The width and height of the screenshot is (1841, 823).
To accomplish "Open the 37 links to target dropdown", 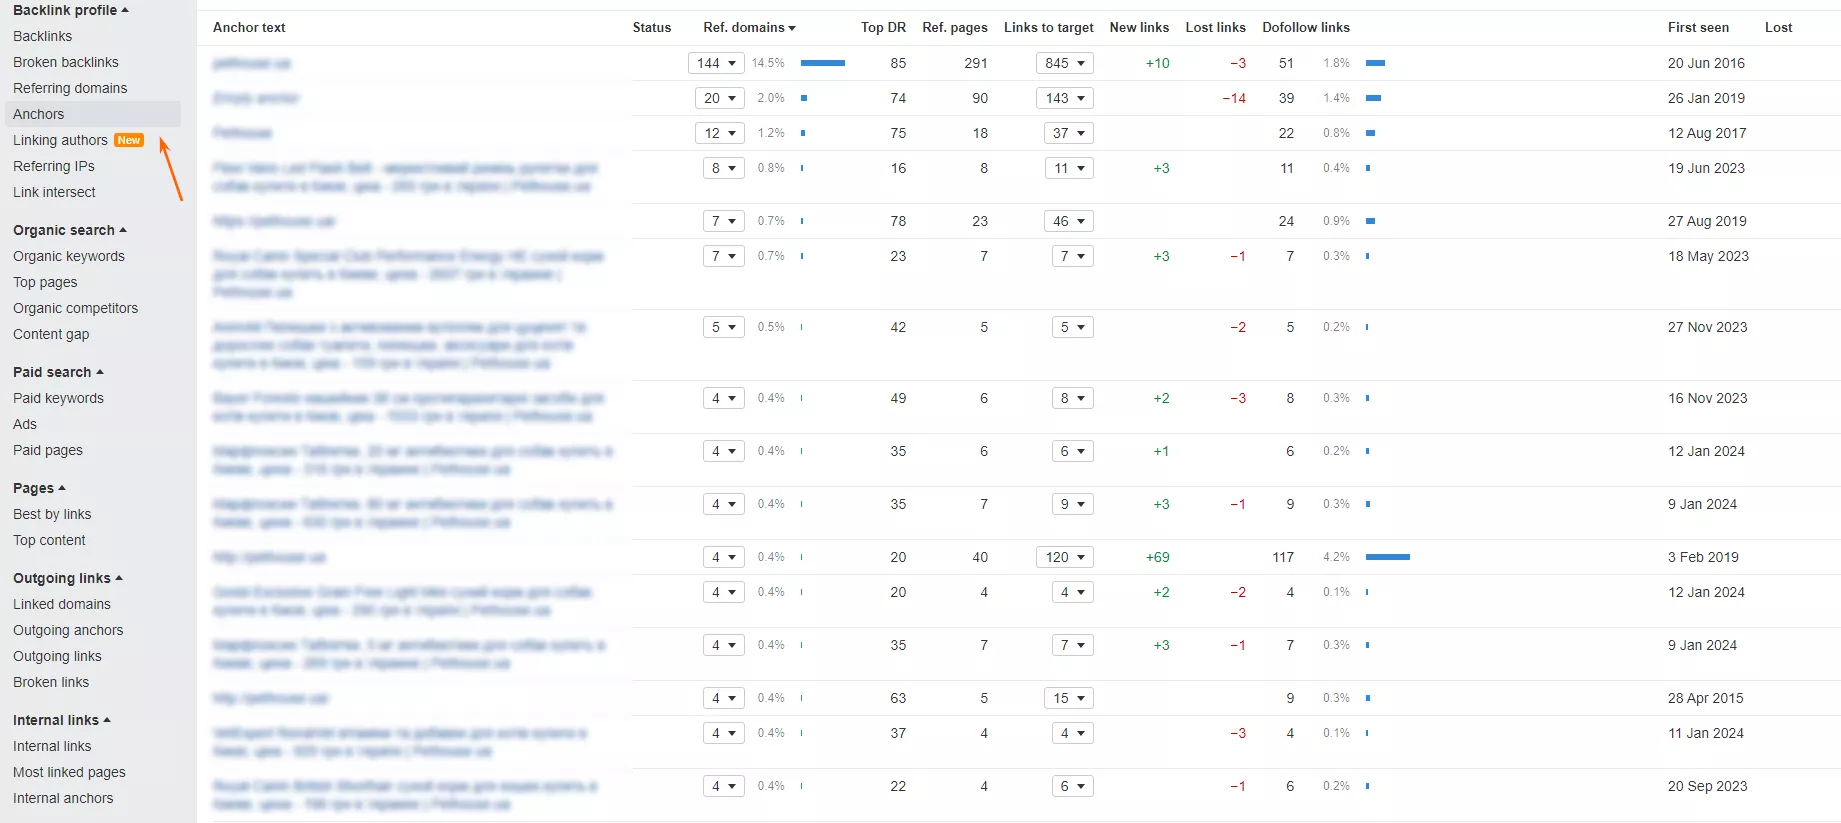I will tap(1069, 133).
